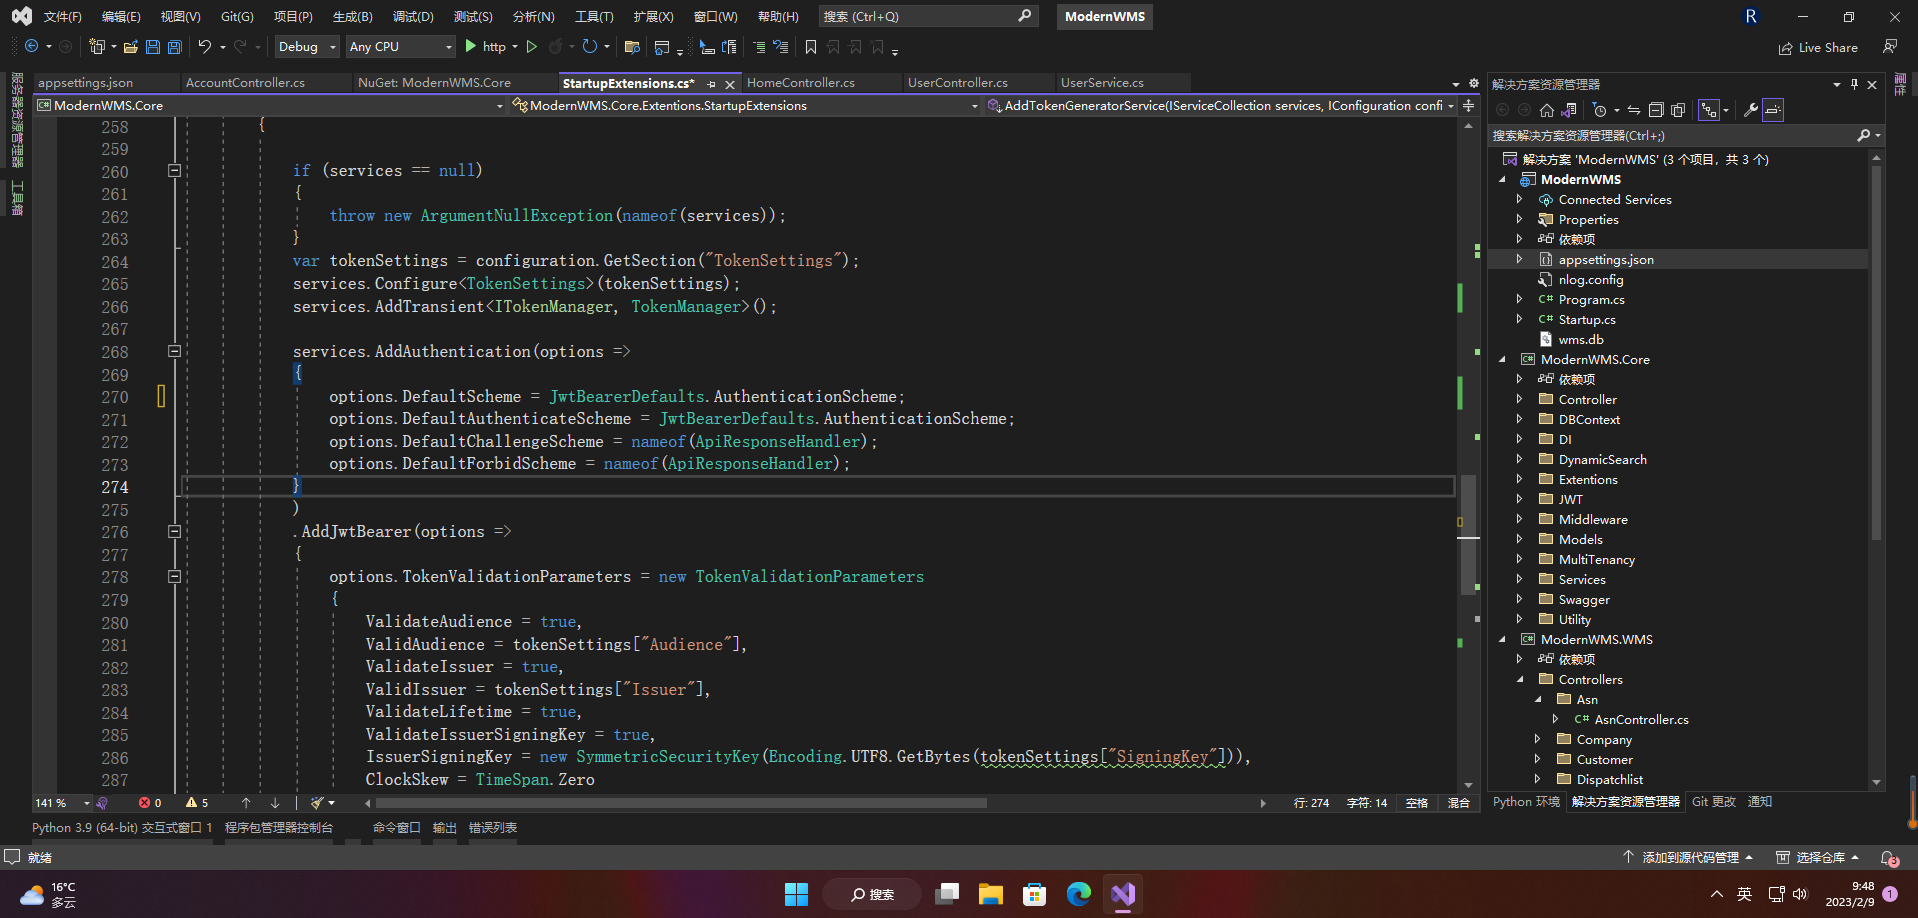This screenshot has width=1918, height=918.
Task: Open the 调试(D) menu
Action: 413,17
